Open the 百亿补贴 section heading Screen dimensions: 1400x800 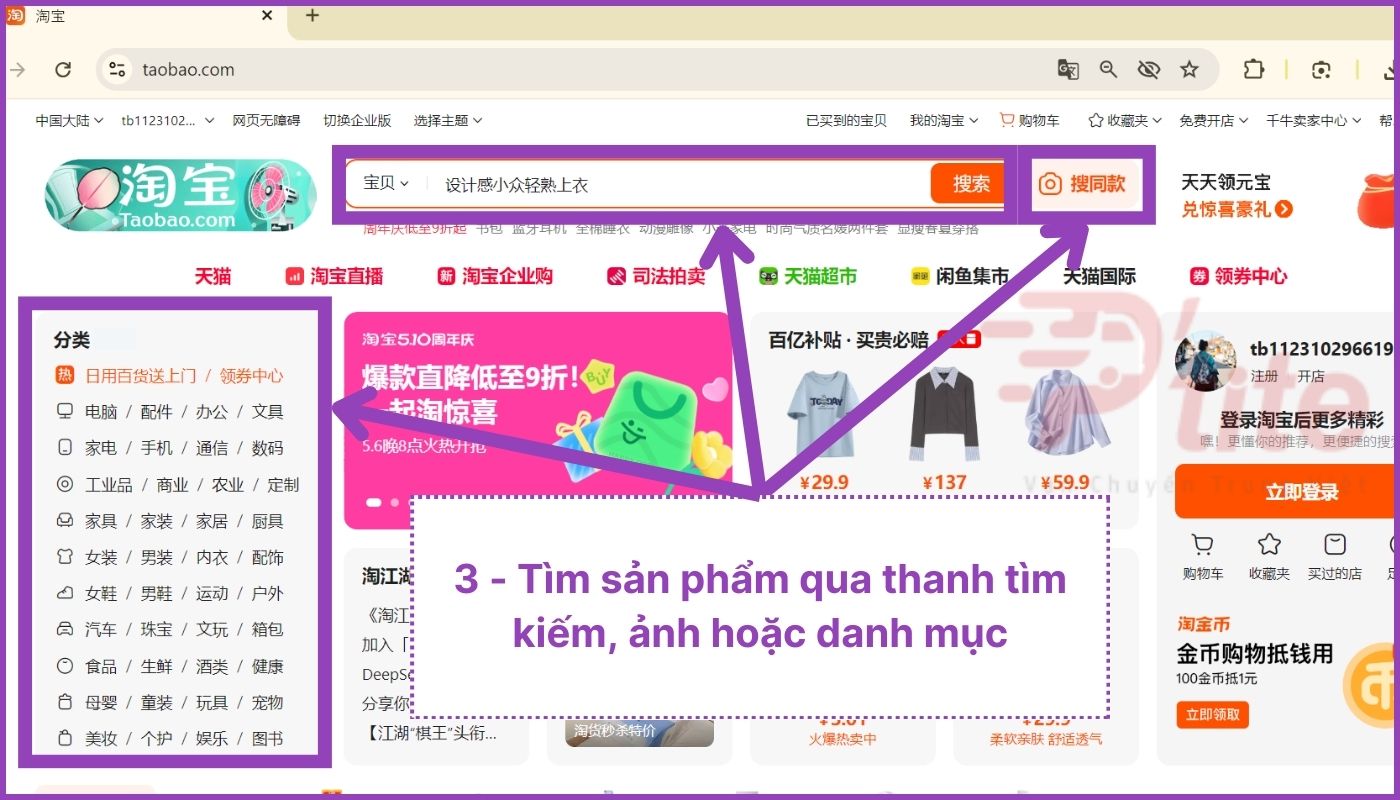[x=848, y=340]
